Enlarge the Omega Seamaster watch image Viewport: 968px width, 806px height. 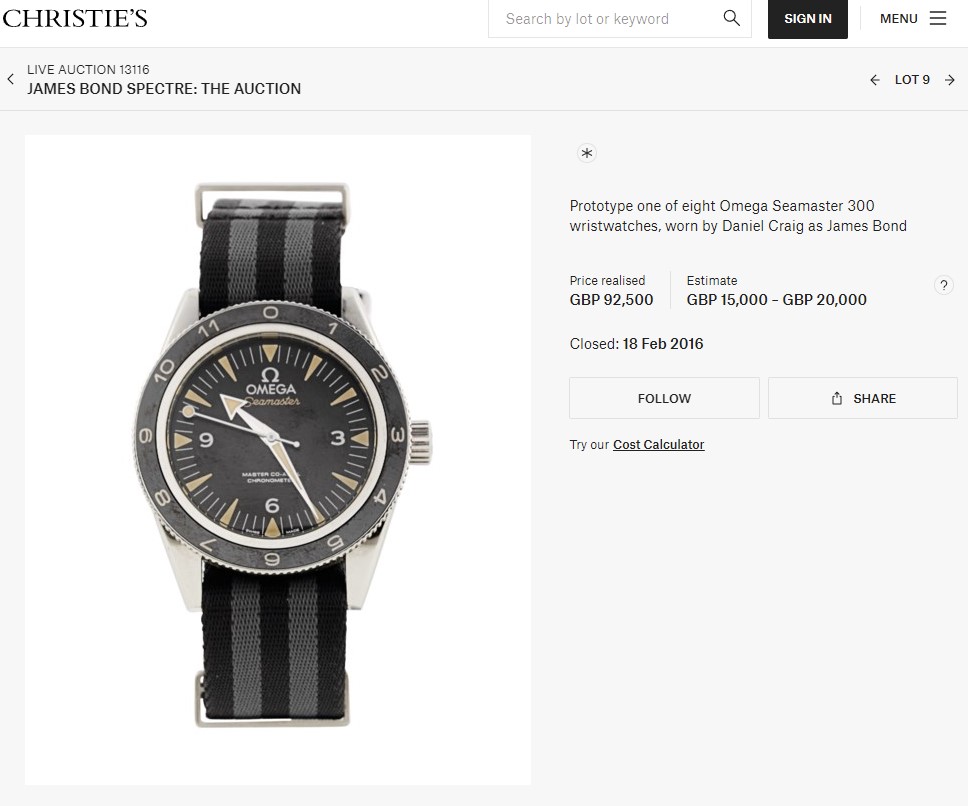(x=278, y=459)
